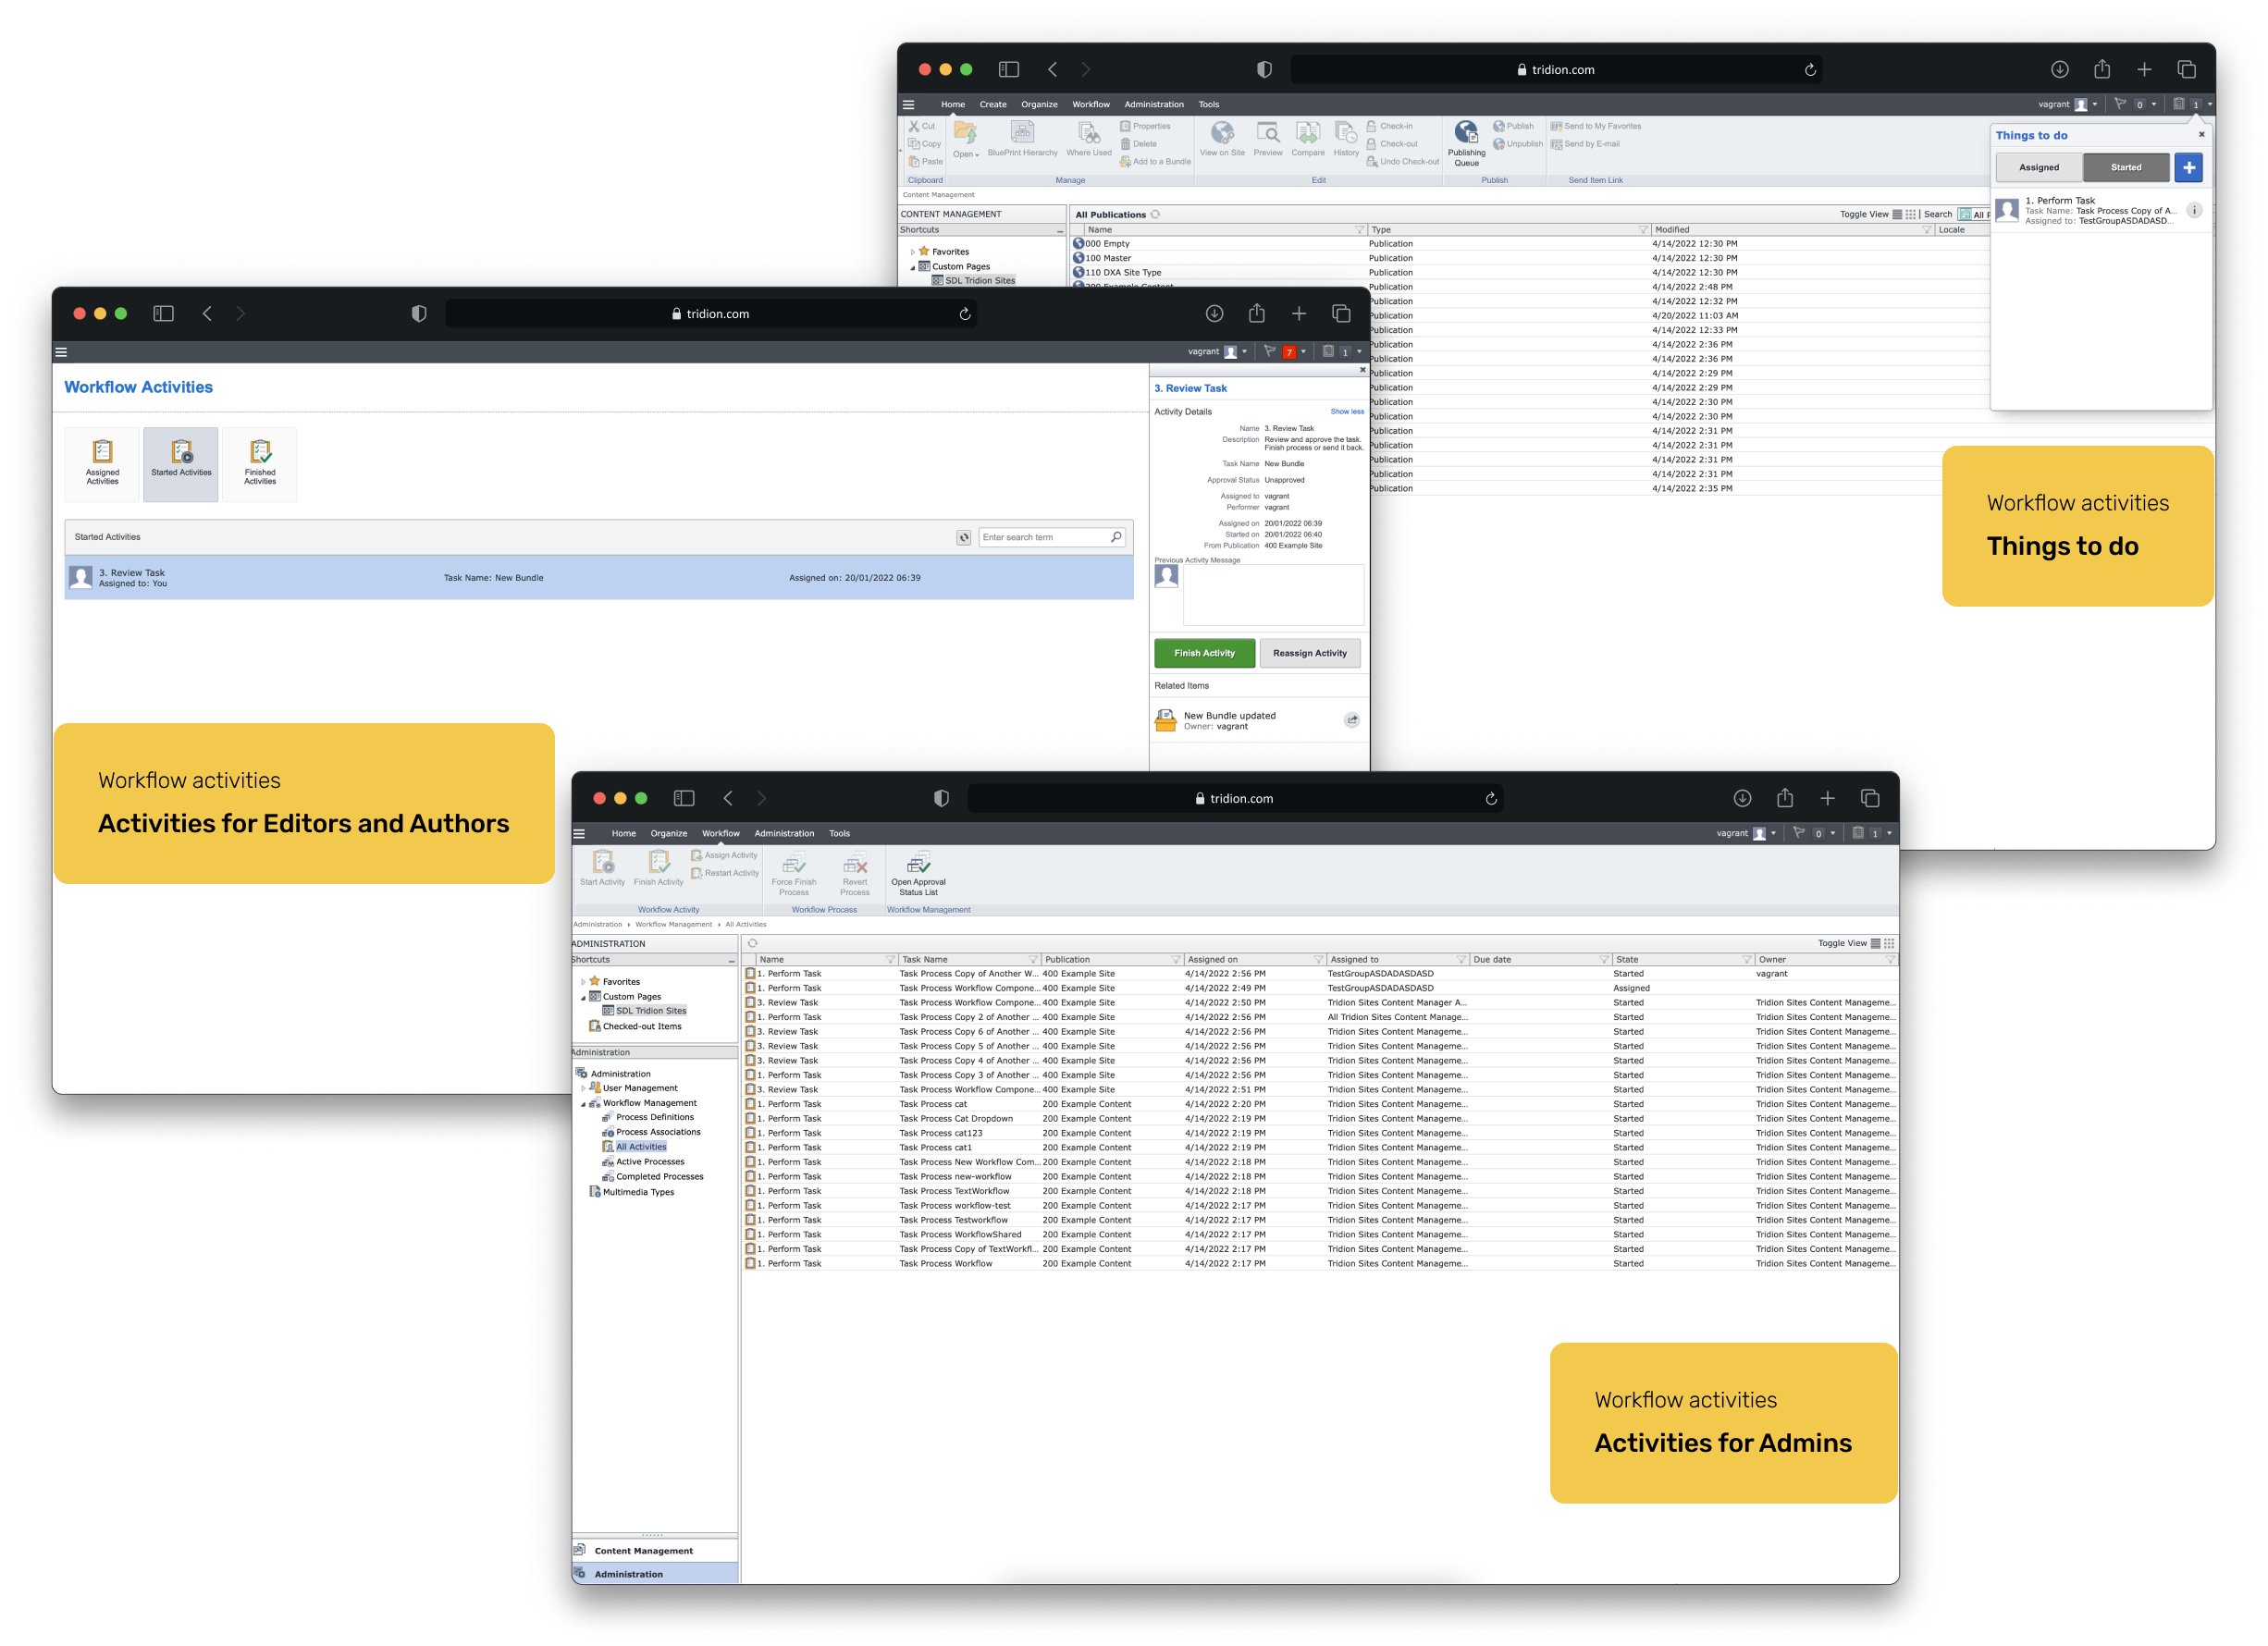Toggle the Started filter in Things to do
The height and width of the screenshot is (1646, 2268).
coord(2126,167)
